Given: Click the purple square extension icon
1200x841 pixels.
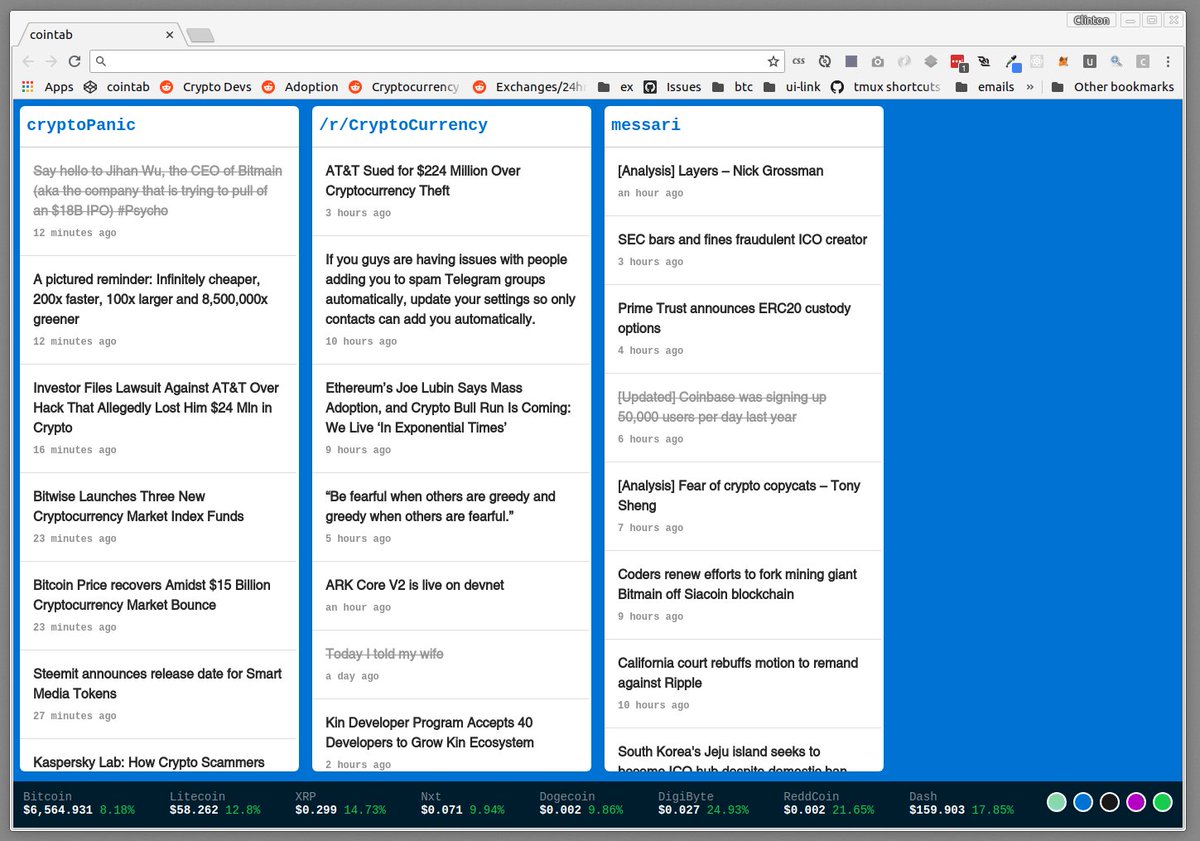Looking at the screenshot, I should tap(851, 61).
